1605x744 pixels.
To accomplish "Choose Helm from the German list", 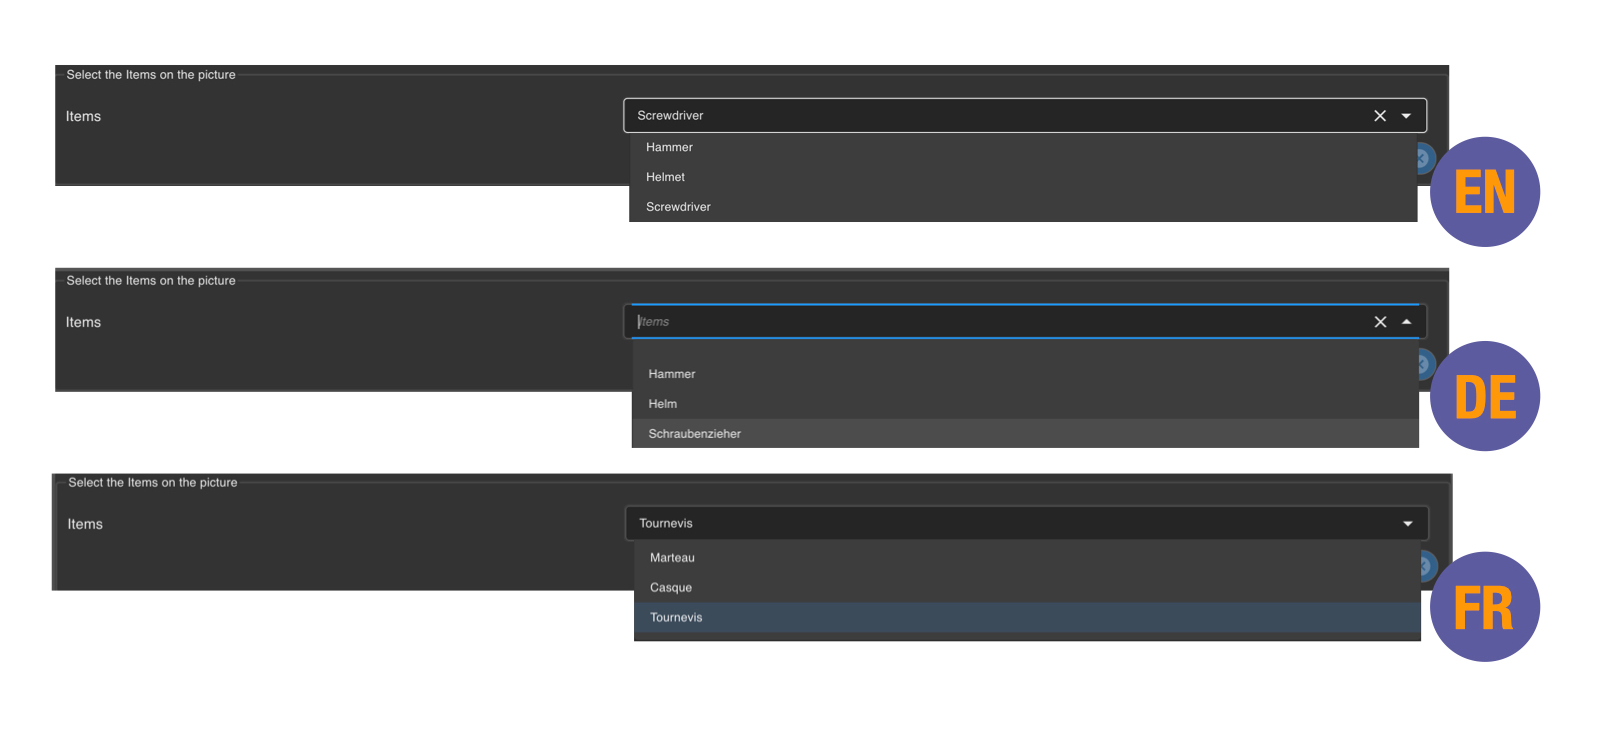I will [x=662, y=404].
